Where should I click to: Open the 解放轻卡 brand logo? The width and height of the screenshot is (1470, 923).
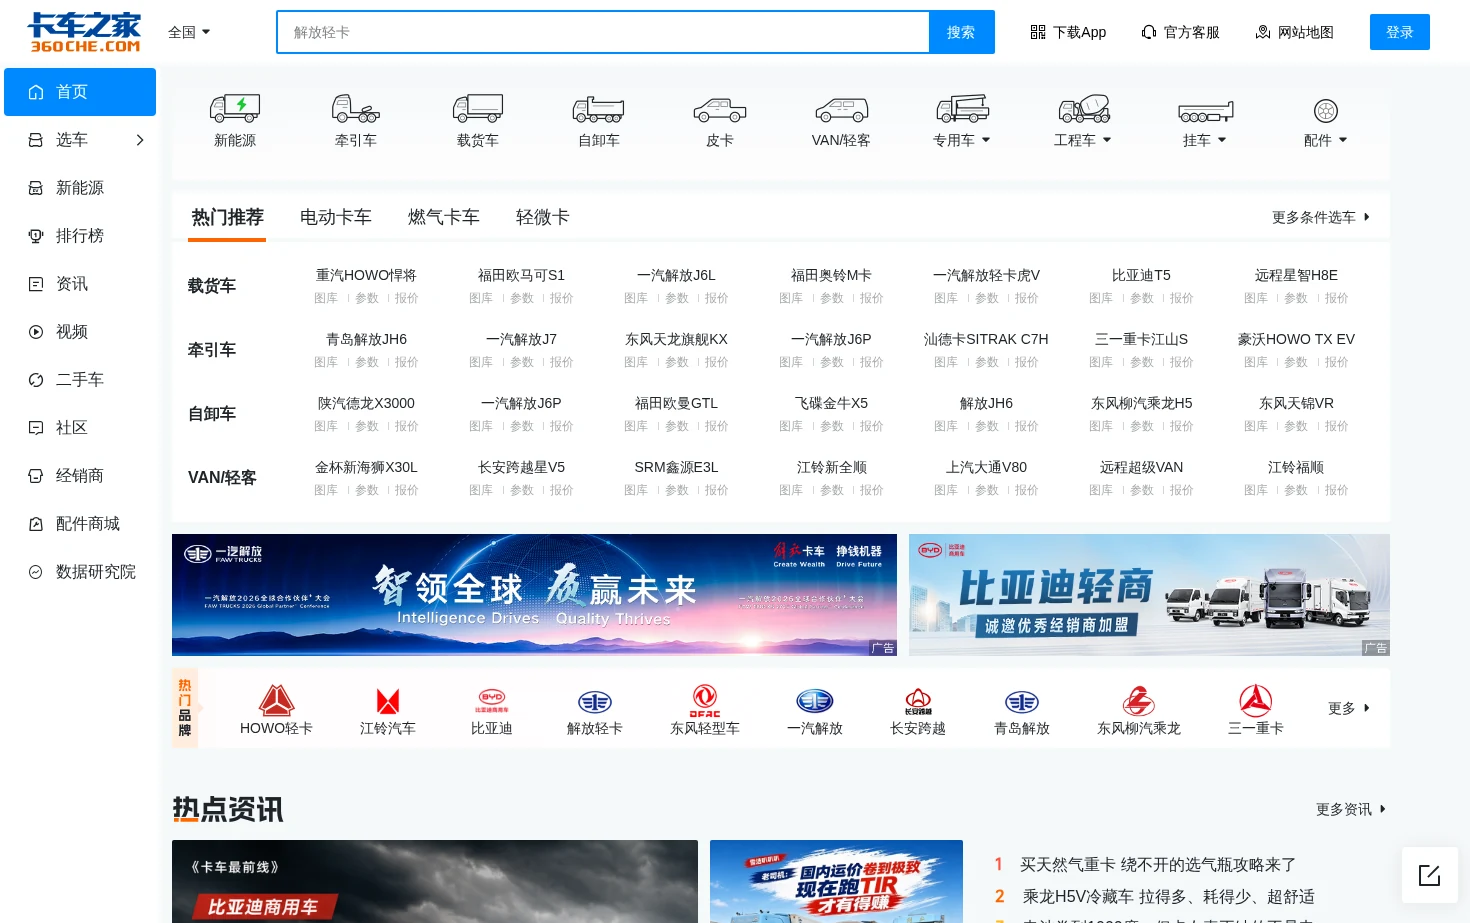pos(595,702)
